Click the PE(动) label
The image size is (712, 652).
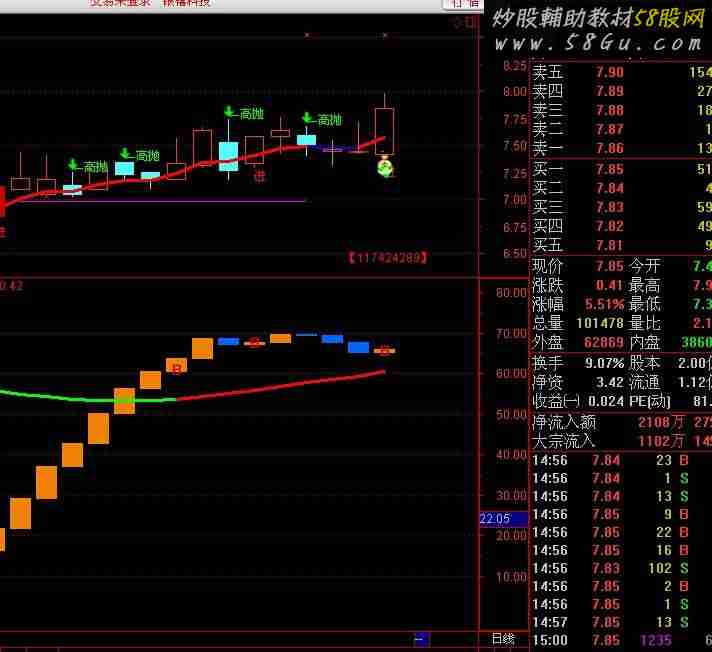[650, 401]
